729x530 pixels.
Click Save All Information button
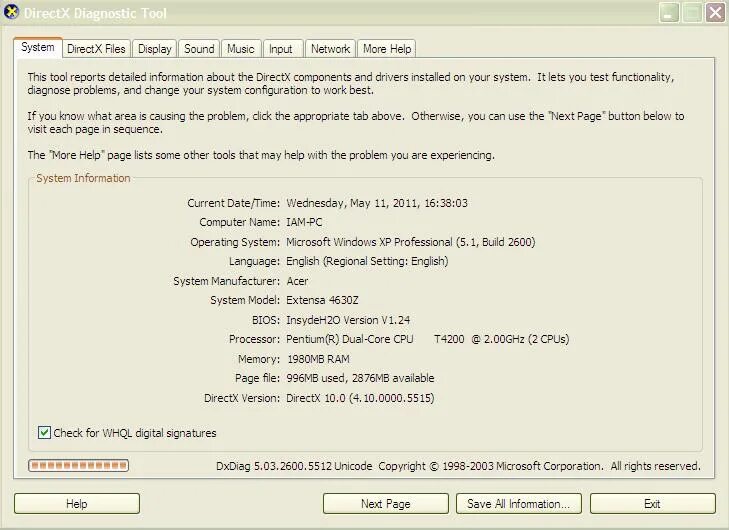click(x=519, y=504)
